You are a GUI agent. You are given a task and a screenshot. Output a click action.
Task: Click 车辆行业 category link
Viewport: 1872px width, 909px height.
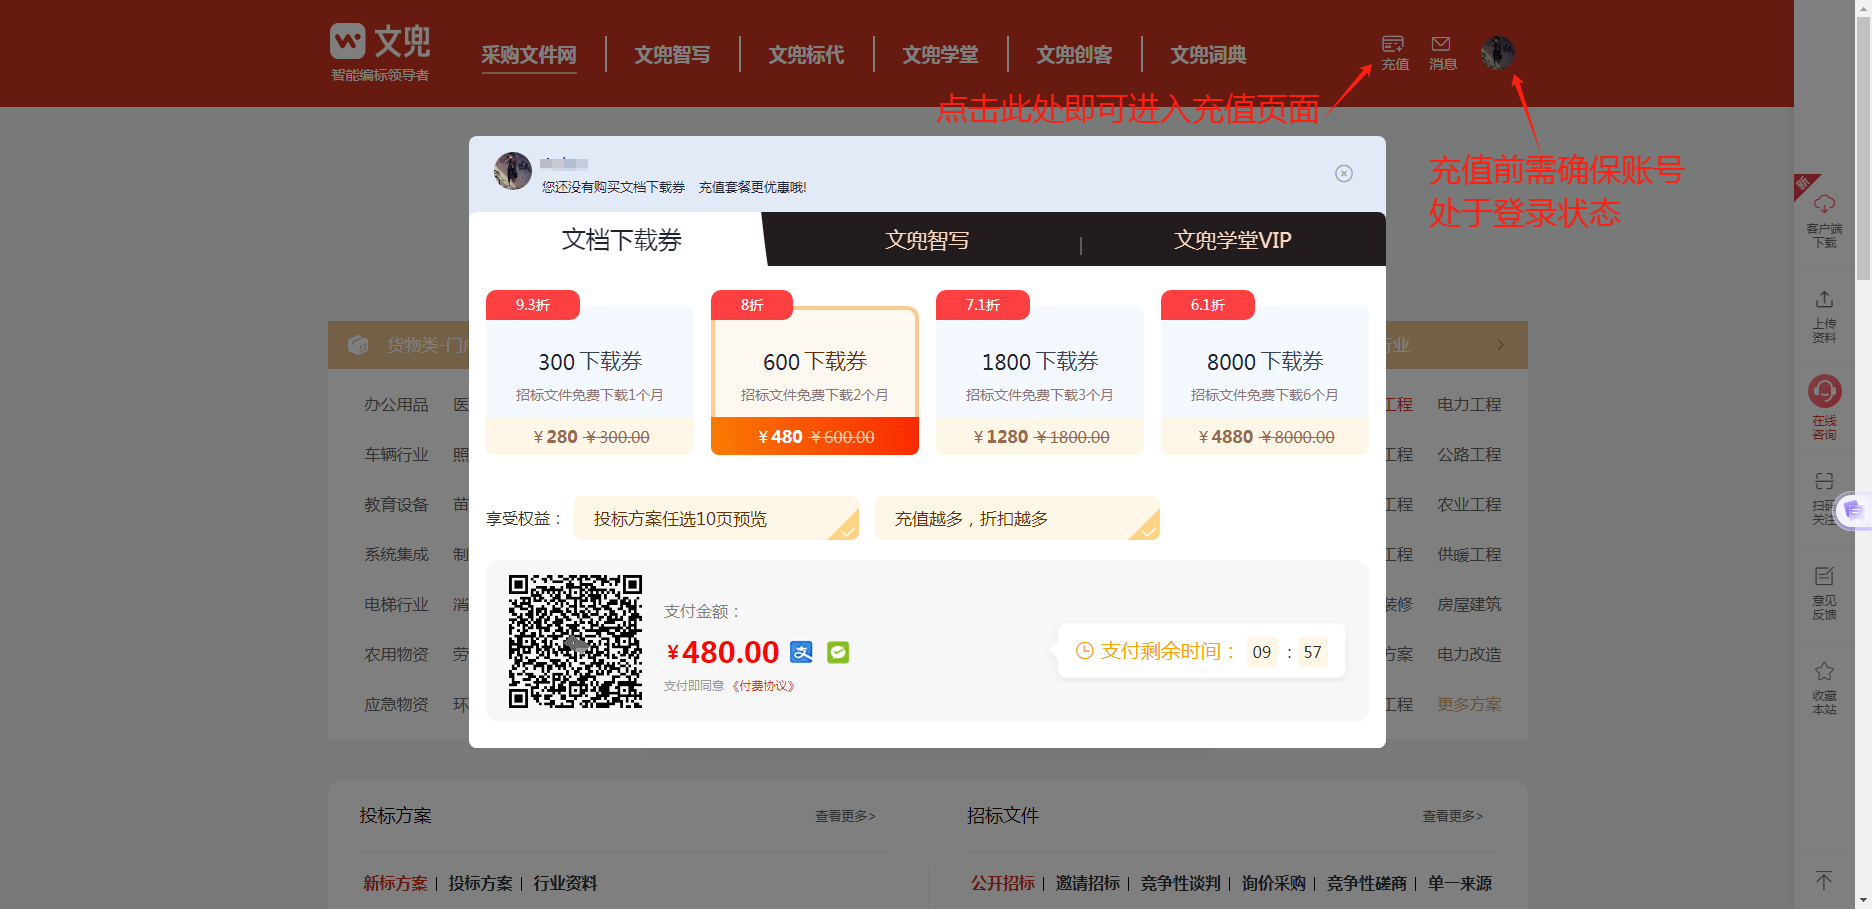(396, 454)
